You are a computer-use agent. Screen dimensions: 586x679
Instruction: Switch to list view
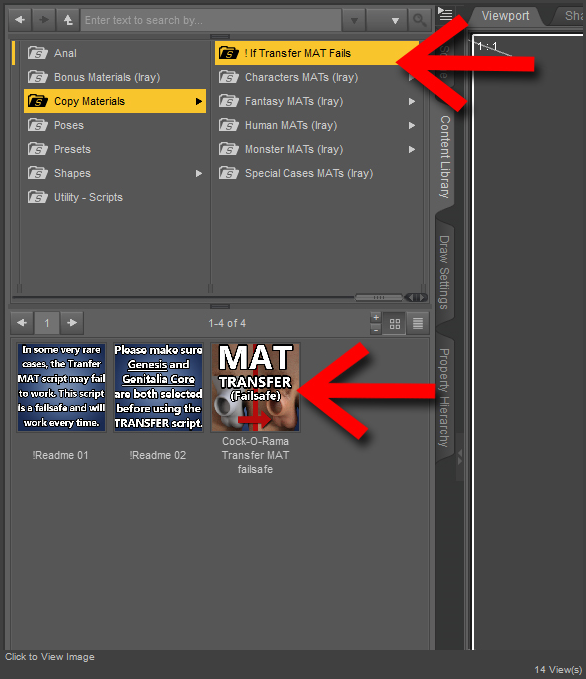point(418,323)
